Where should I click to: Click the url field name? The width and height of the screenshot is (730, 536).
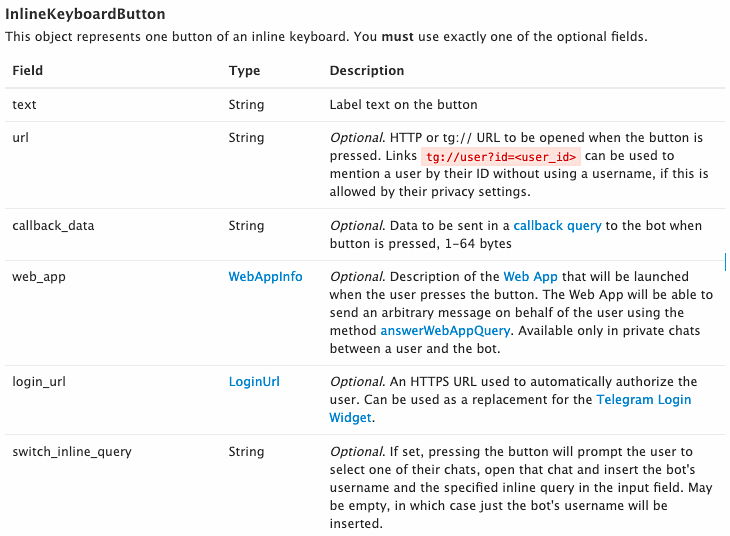tap(20, 138)
